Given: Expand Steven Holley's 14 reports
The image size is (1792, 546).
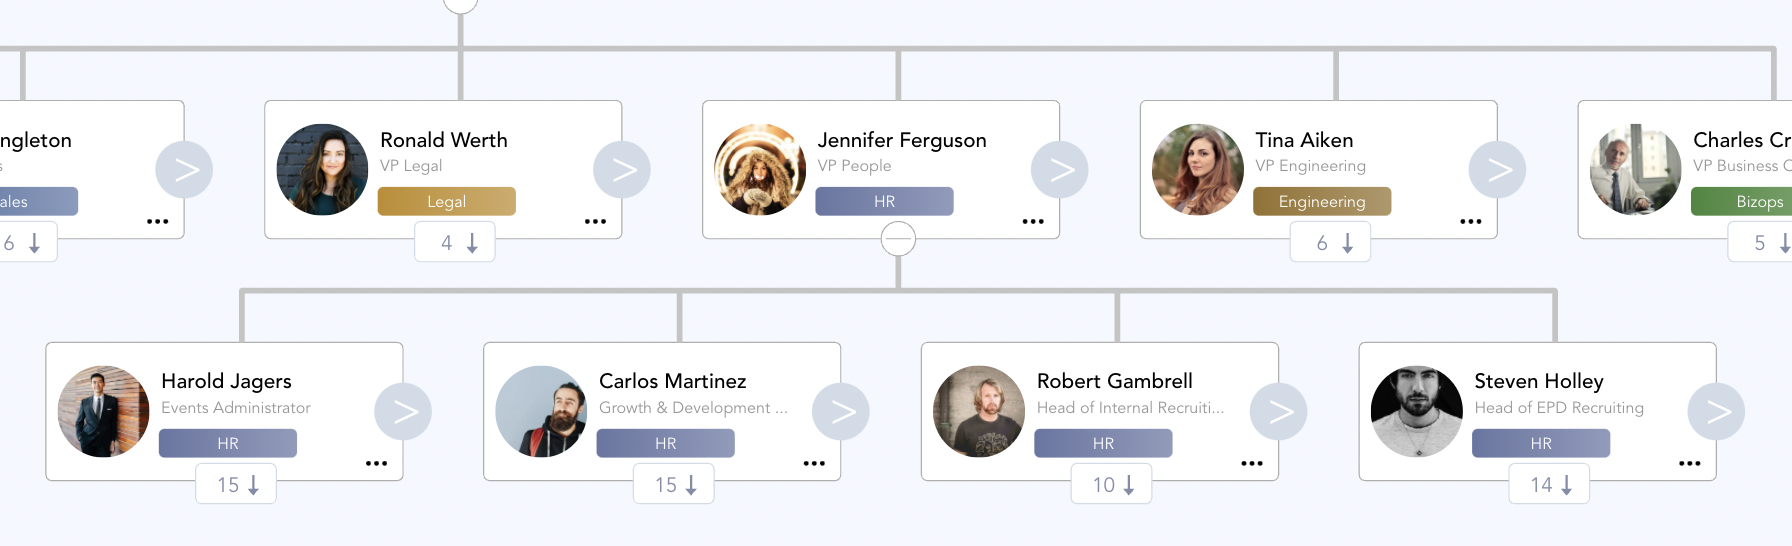Looking at the screenshot, I should pos(1549,485).
